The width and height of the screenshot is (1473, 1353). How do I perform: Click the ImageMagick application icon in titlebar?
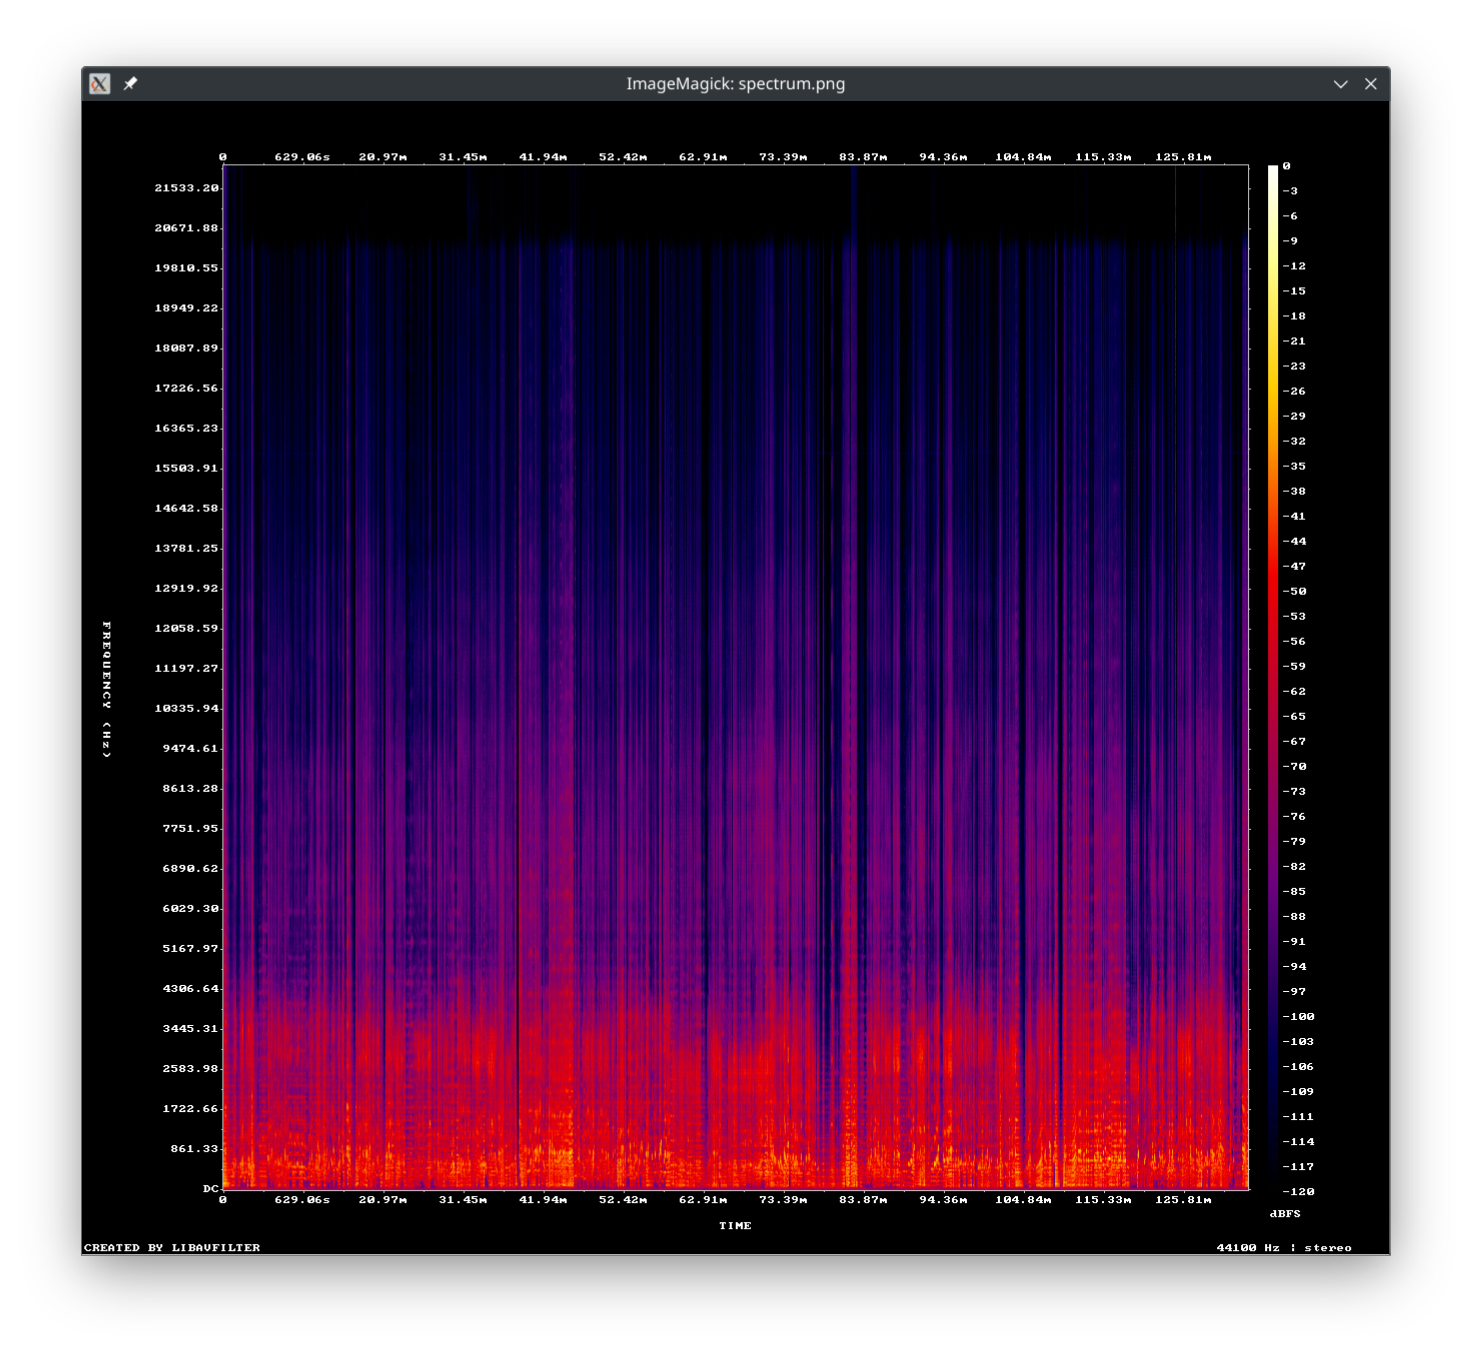click(x=100, y=84)
